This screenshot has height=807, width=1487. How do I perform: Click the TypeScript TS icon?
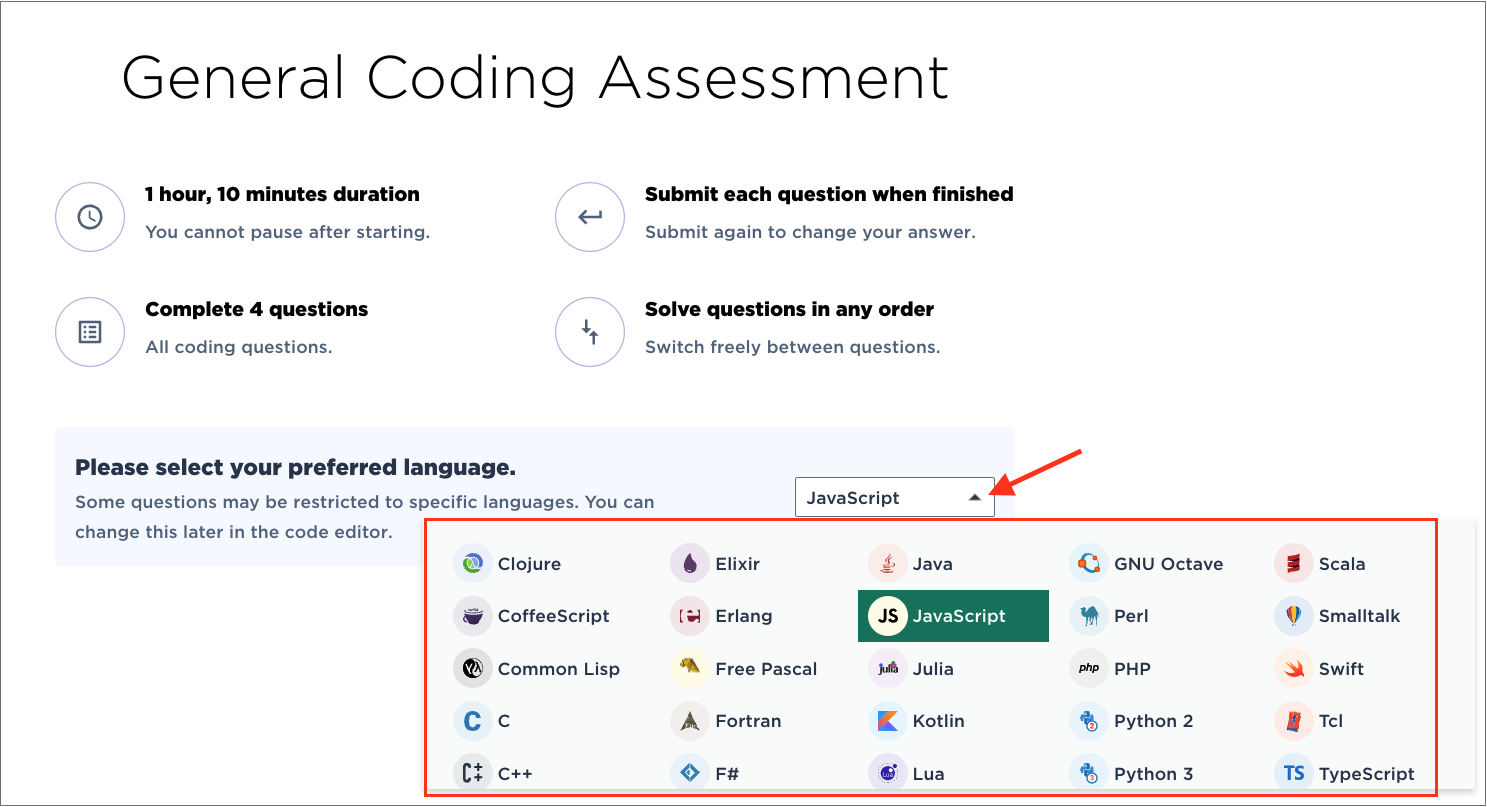point(1293,773)
